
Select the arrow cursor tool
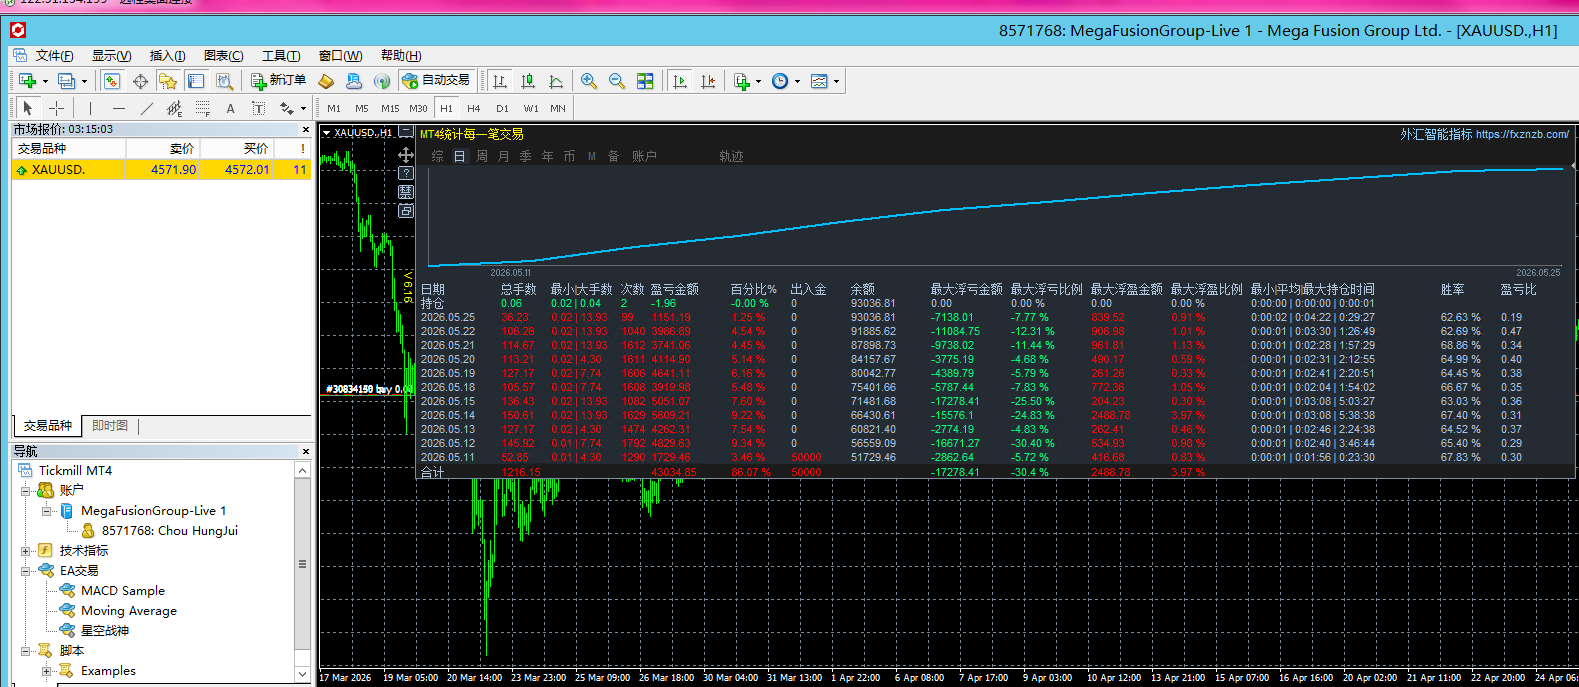[28, 108]
